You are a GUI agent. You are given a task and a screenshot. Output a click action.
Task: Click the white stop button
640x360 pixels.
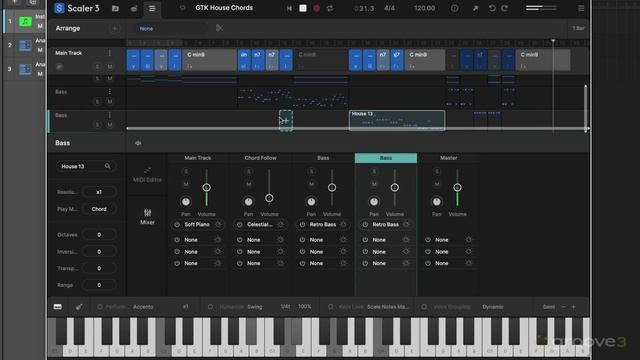(303, 8)
